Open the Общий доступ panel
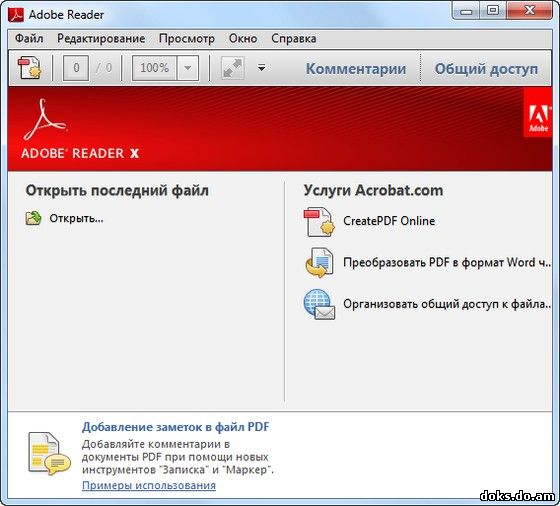The width and height of the screenshot is (560, 506). tap(486, 69)
